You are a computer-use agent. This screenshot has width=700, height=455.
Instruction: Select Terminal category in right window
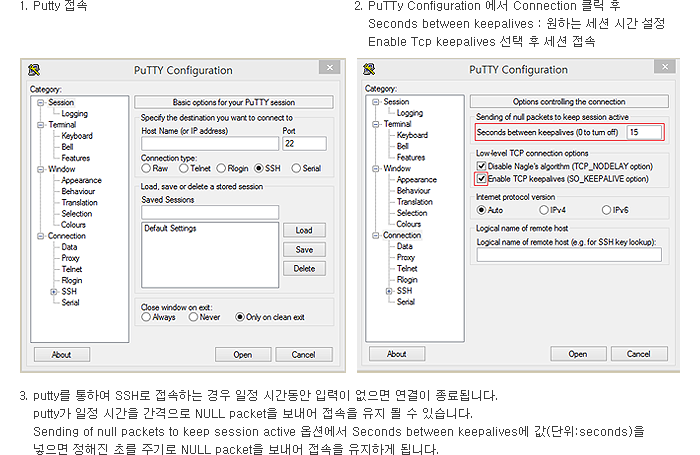pos(397,124)
